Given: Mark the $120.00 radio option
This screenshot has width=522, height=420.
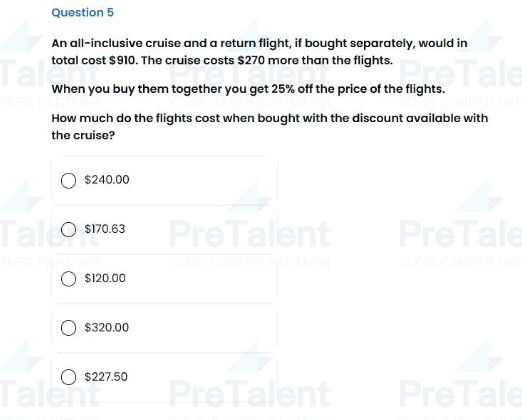Looking at the screenshot, I should (68, 279).
